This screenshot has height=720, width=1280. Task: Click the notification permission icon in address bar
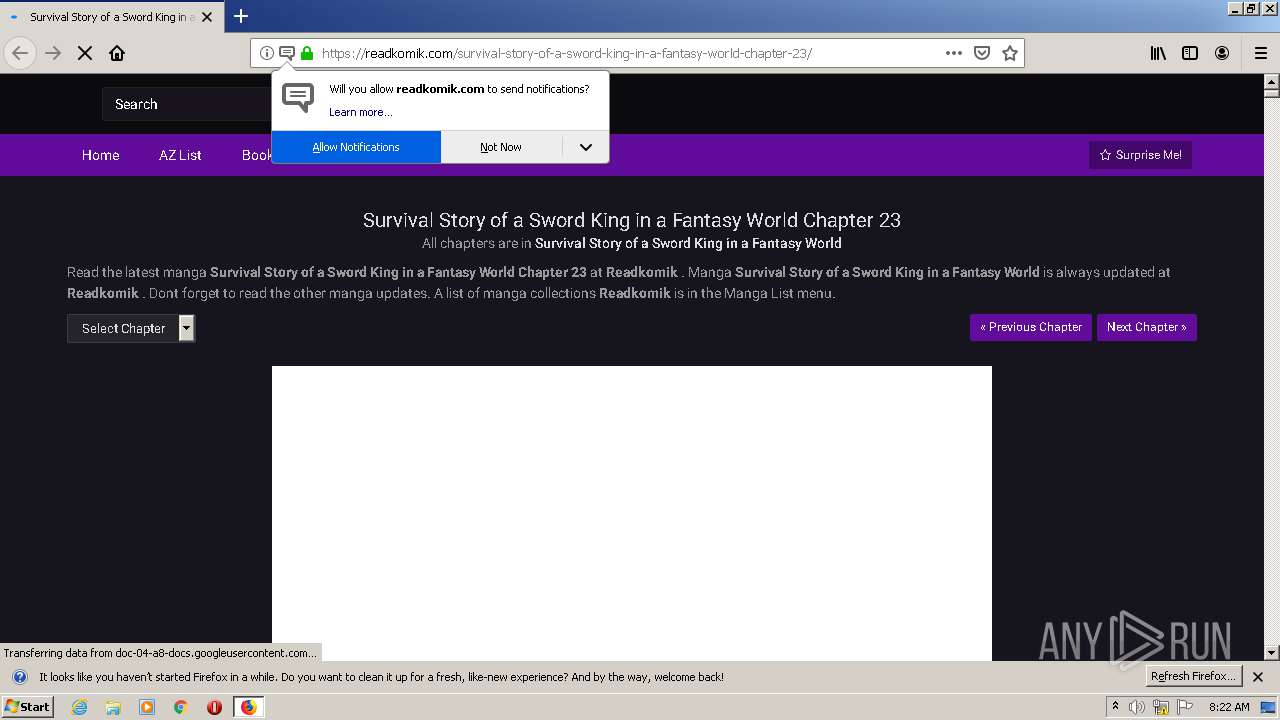[x=286, y=53]
